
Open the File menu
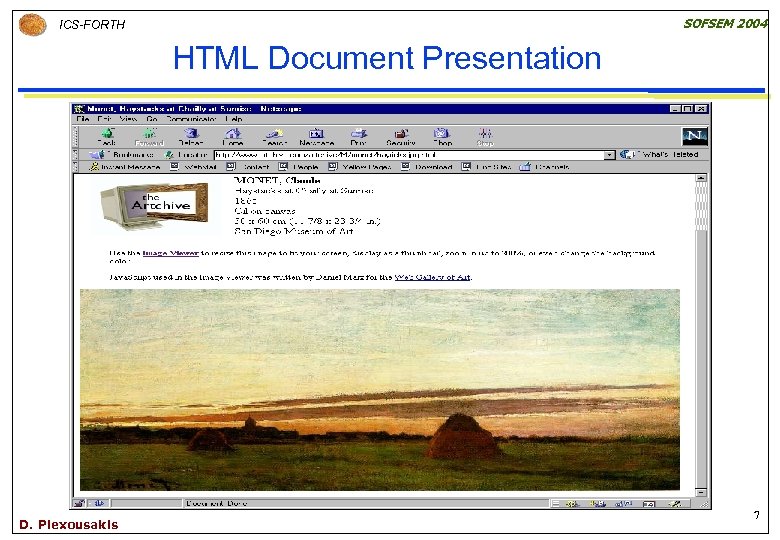(x=83, y=119)
